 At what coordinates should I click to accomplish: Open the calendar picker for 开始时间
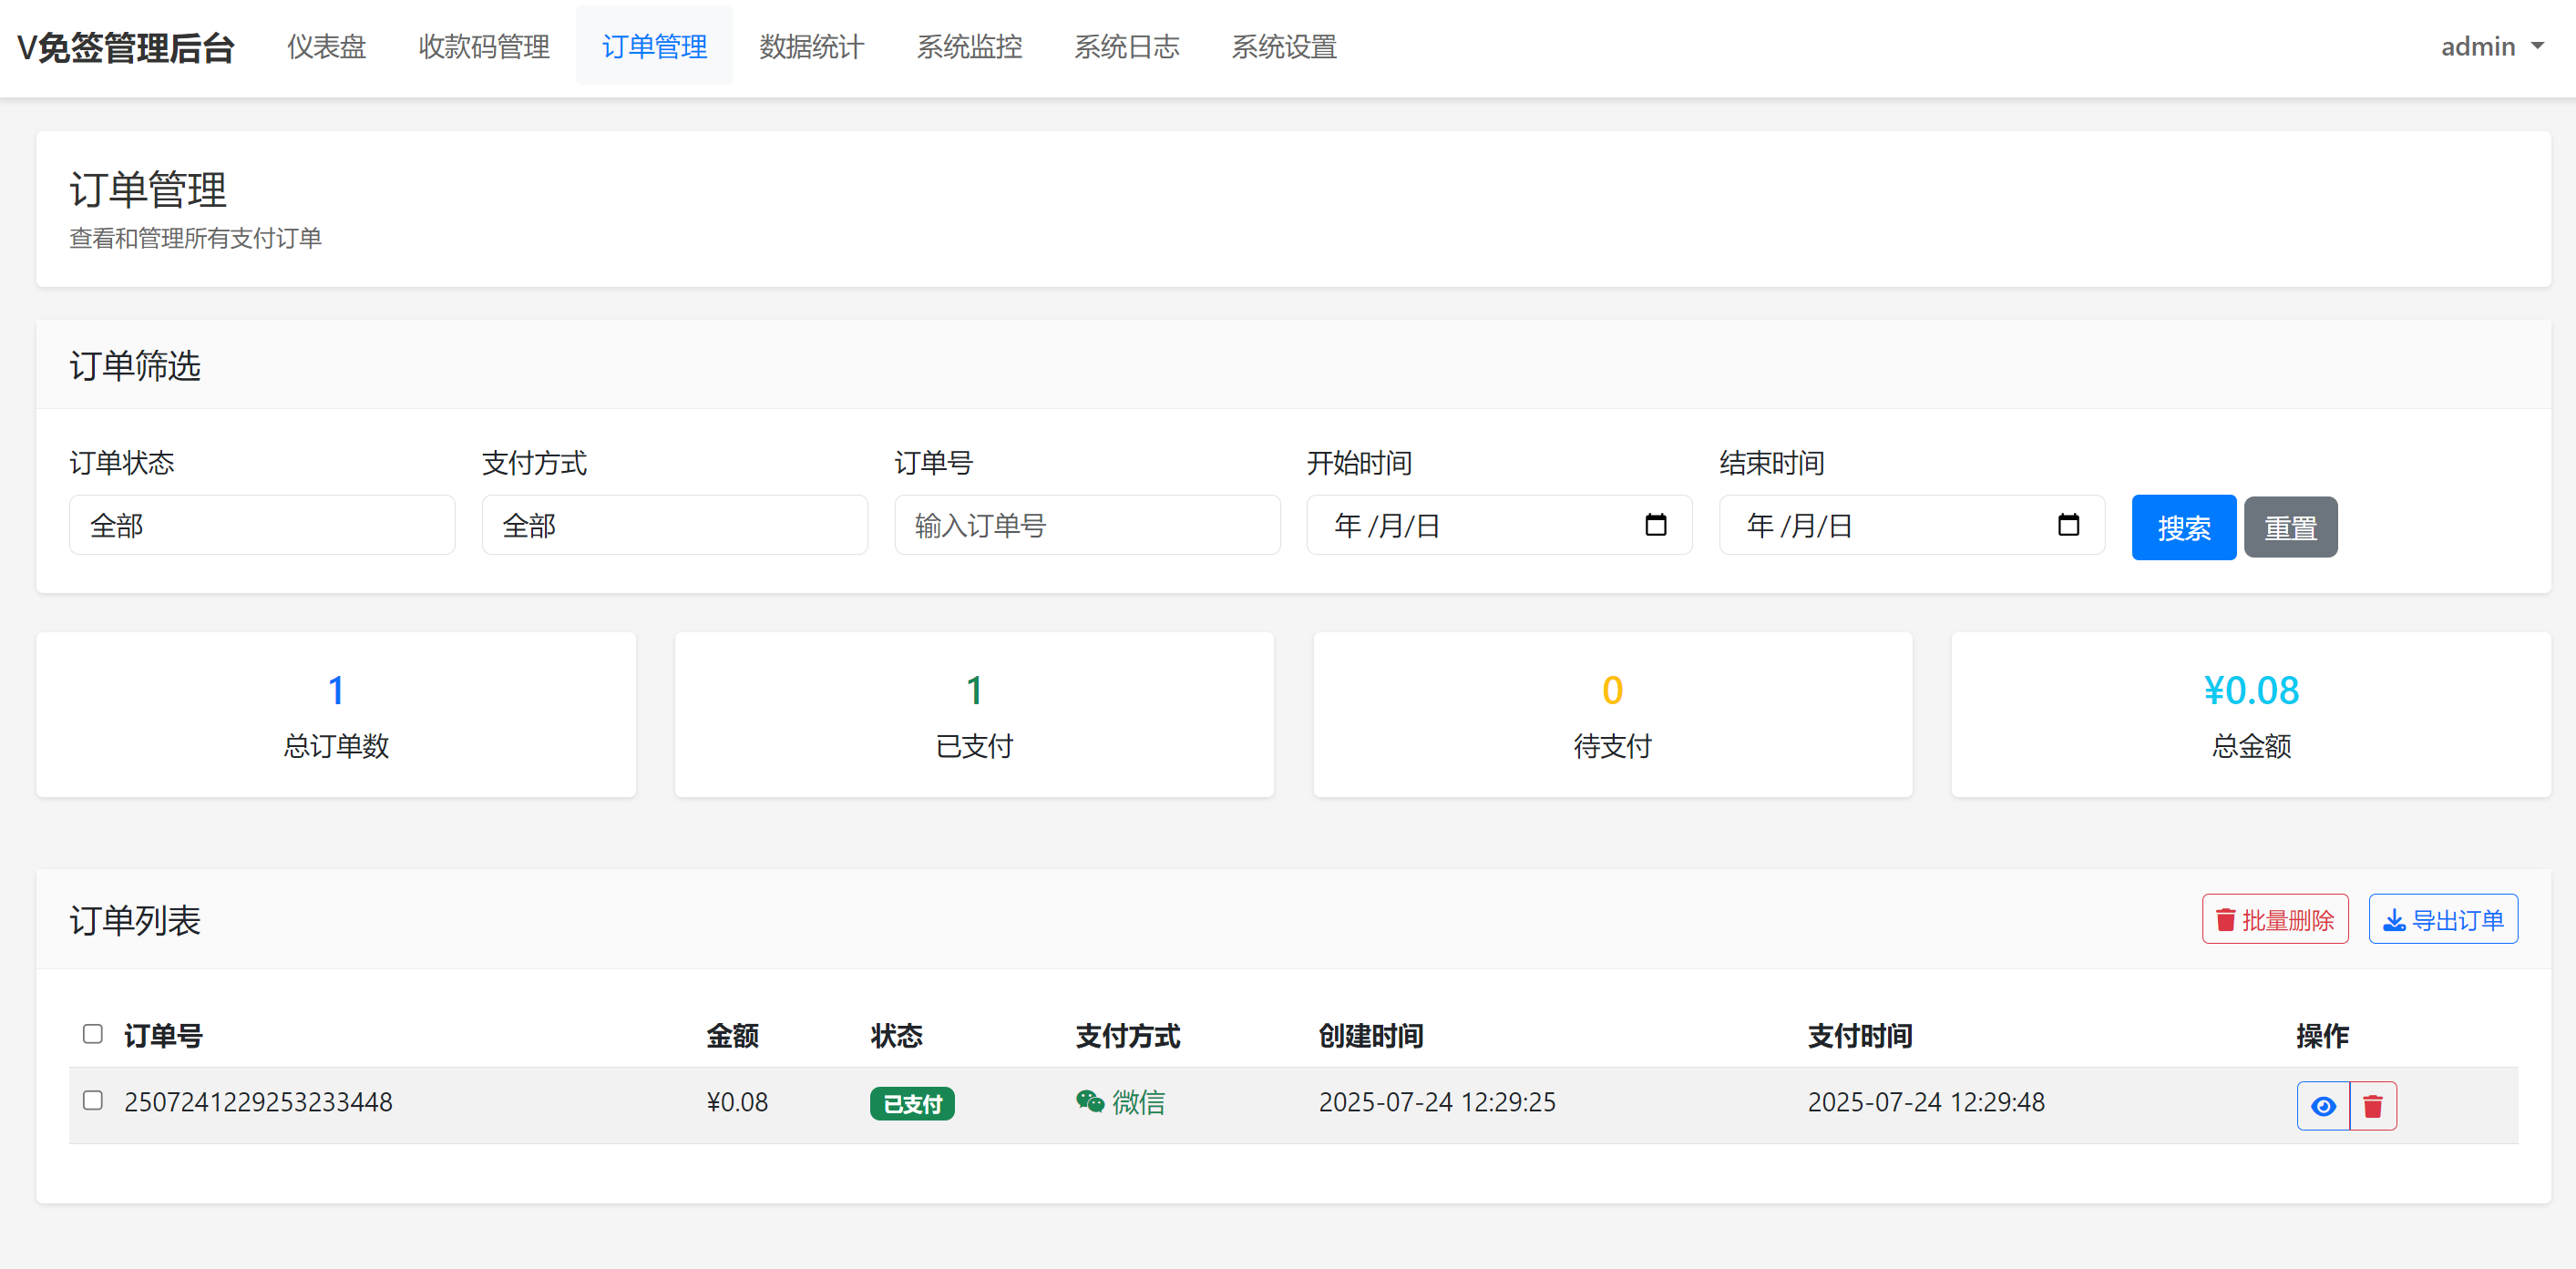coord(1657,525)
